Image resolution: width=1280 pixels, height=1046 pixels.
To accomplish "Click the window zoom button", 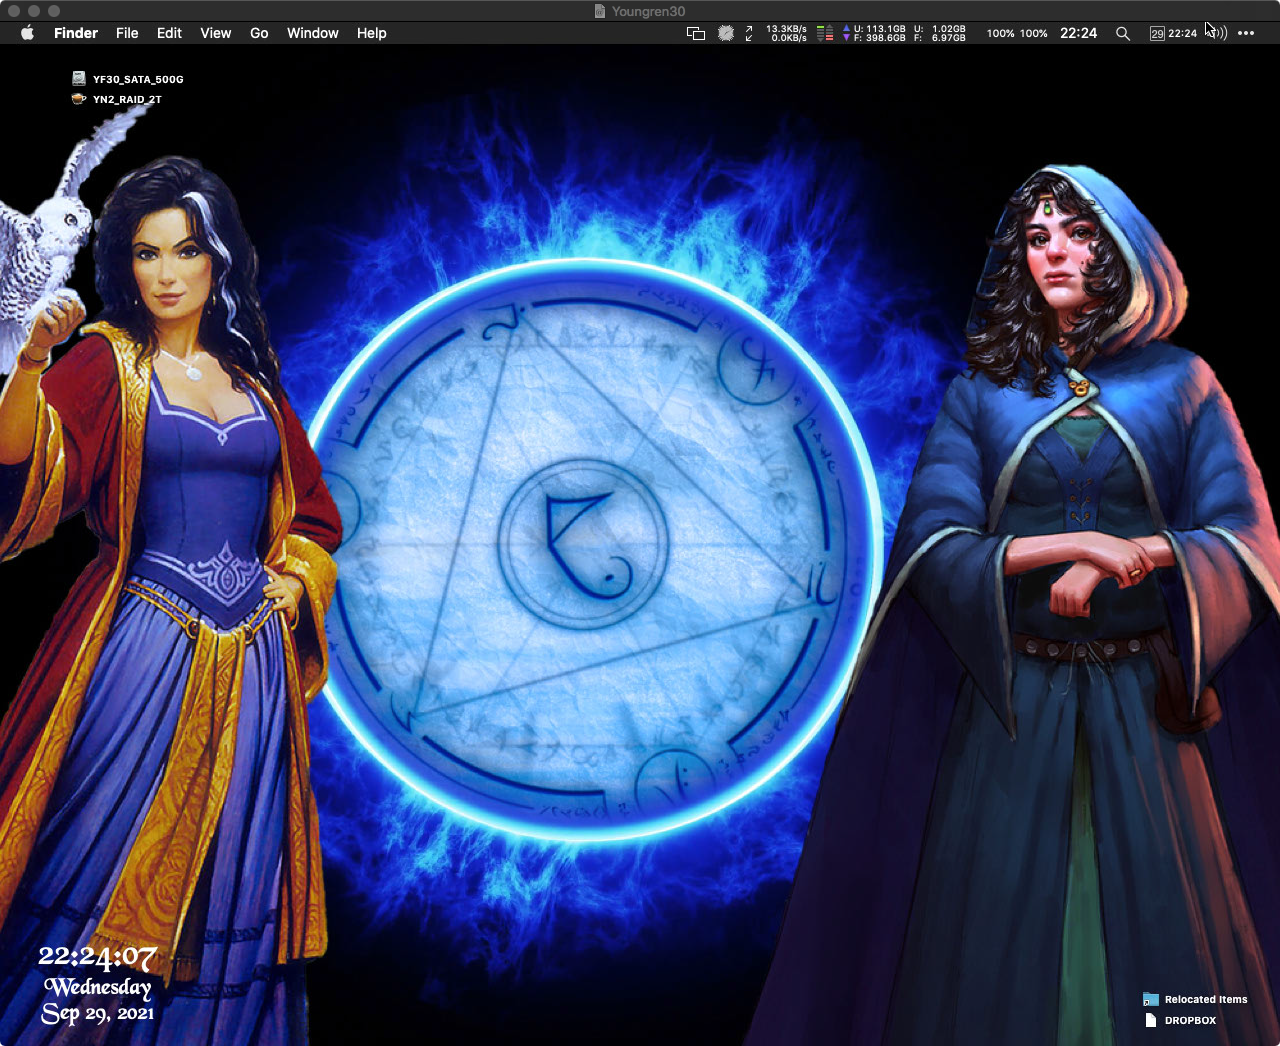I will point(54,11).
